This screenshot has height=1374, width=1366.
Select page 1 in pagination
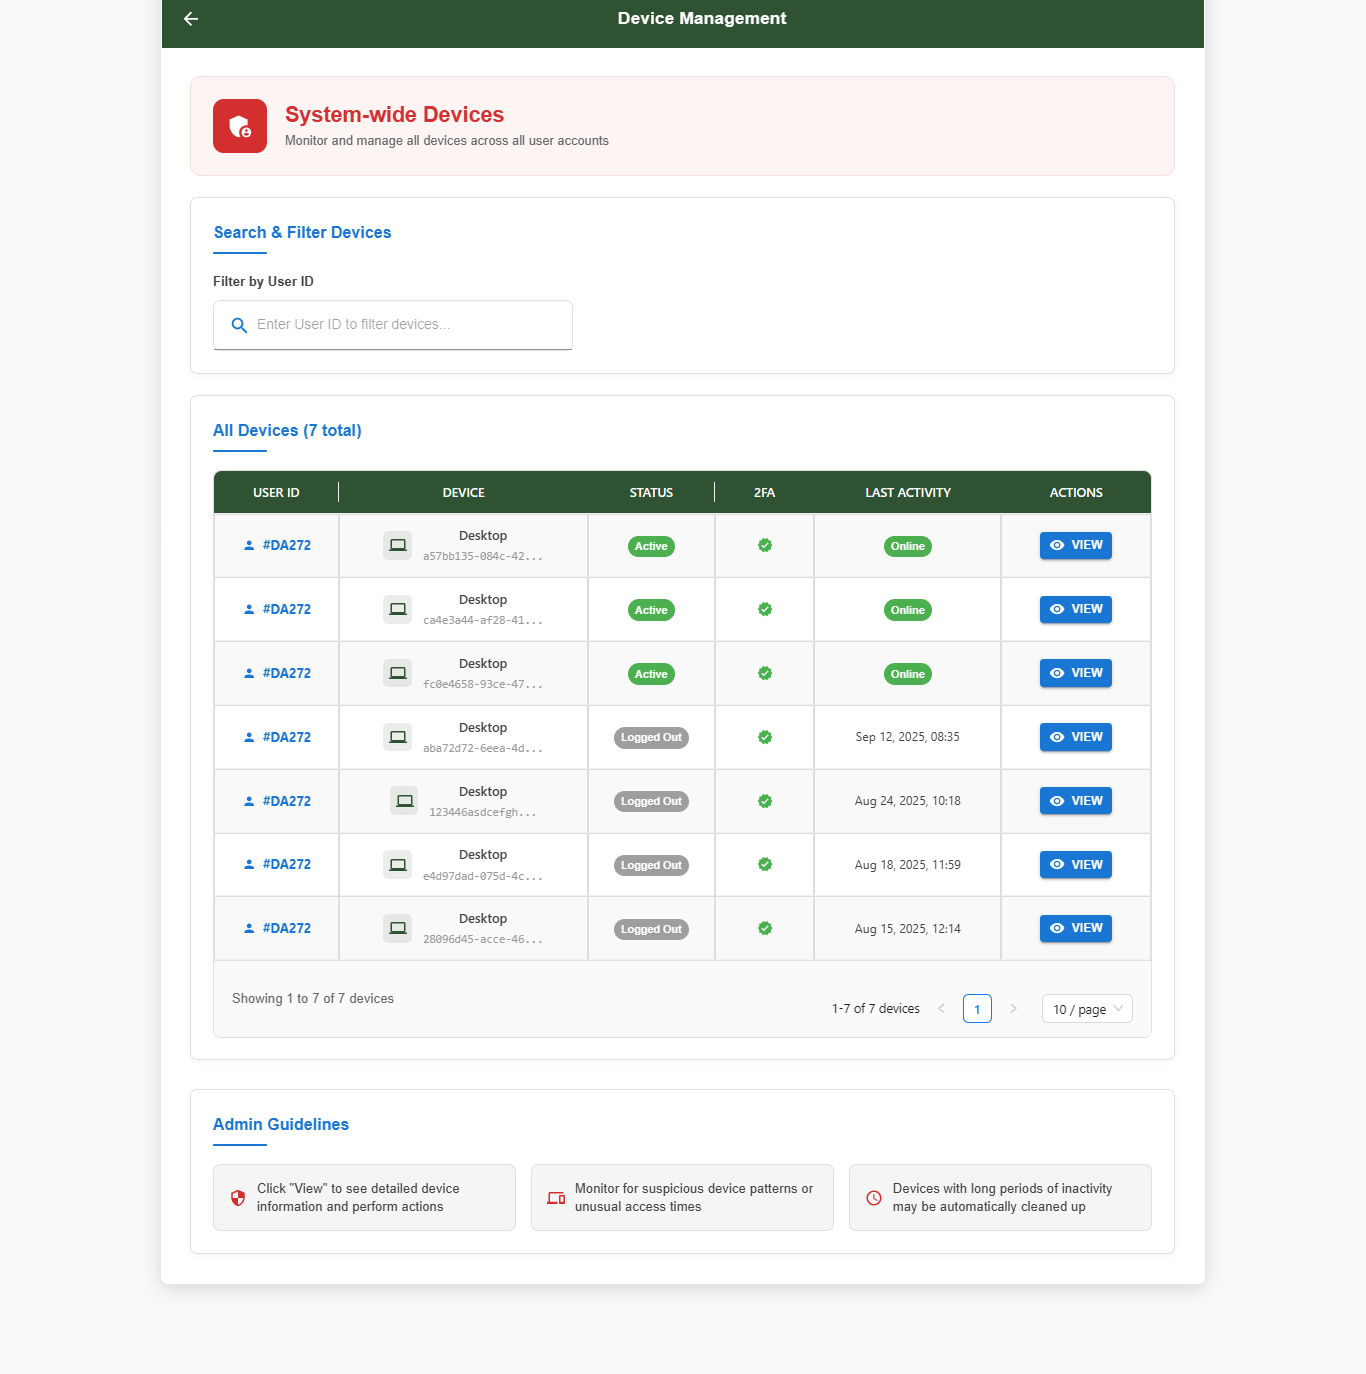(977, 1009)
